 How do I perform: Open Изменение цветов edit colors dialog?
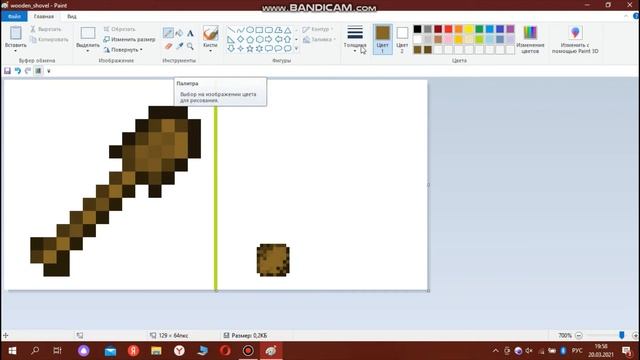coord(530,40)
